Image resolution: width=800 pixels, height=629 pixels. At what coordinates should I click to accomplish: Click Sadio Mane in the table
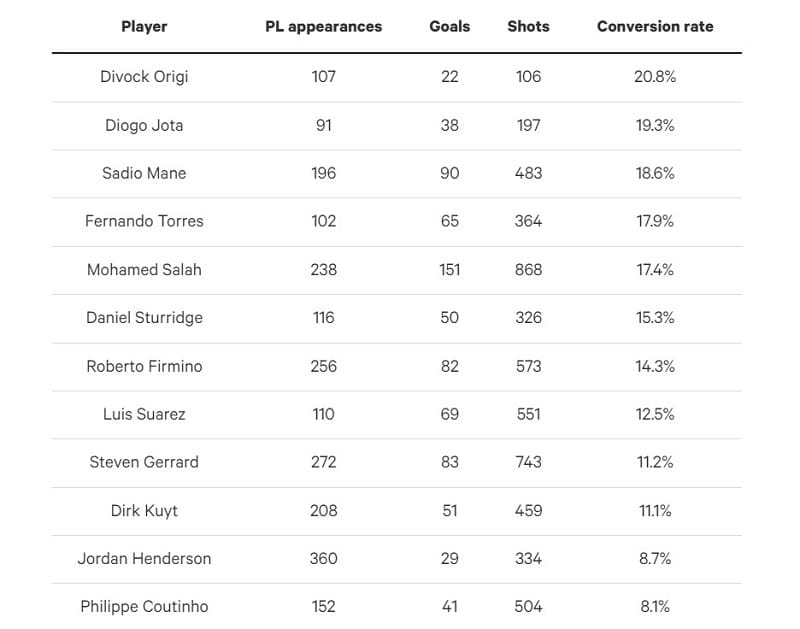(144, 173)
